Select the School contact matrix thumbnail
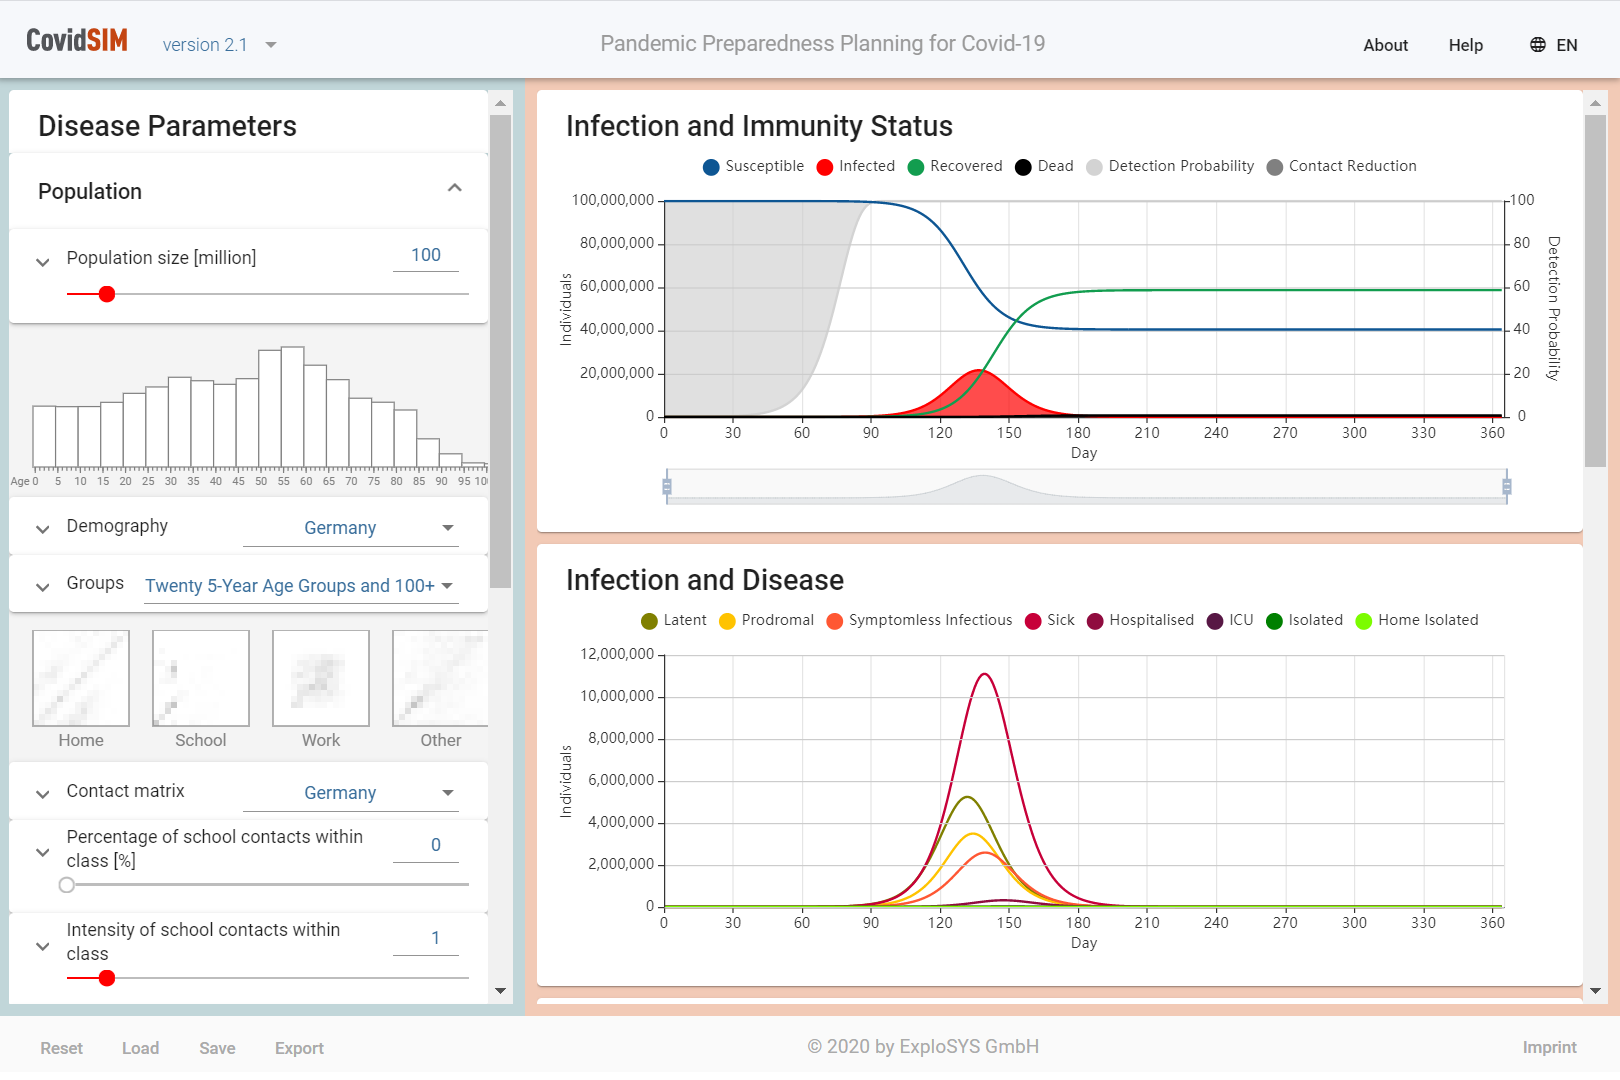The height and width of the screenshot is (1080, 1620). pyautogui.click(x=201, y=679)
